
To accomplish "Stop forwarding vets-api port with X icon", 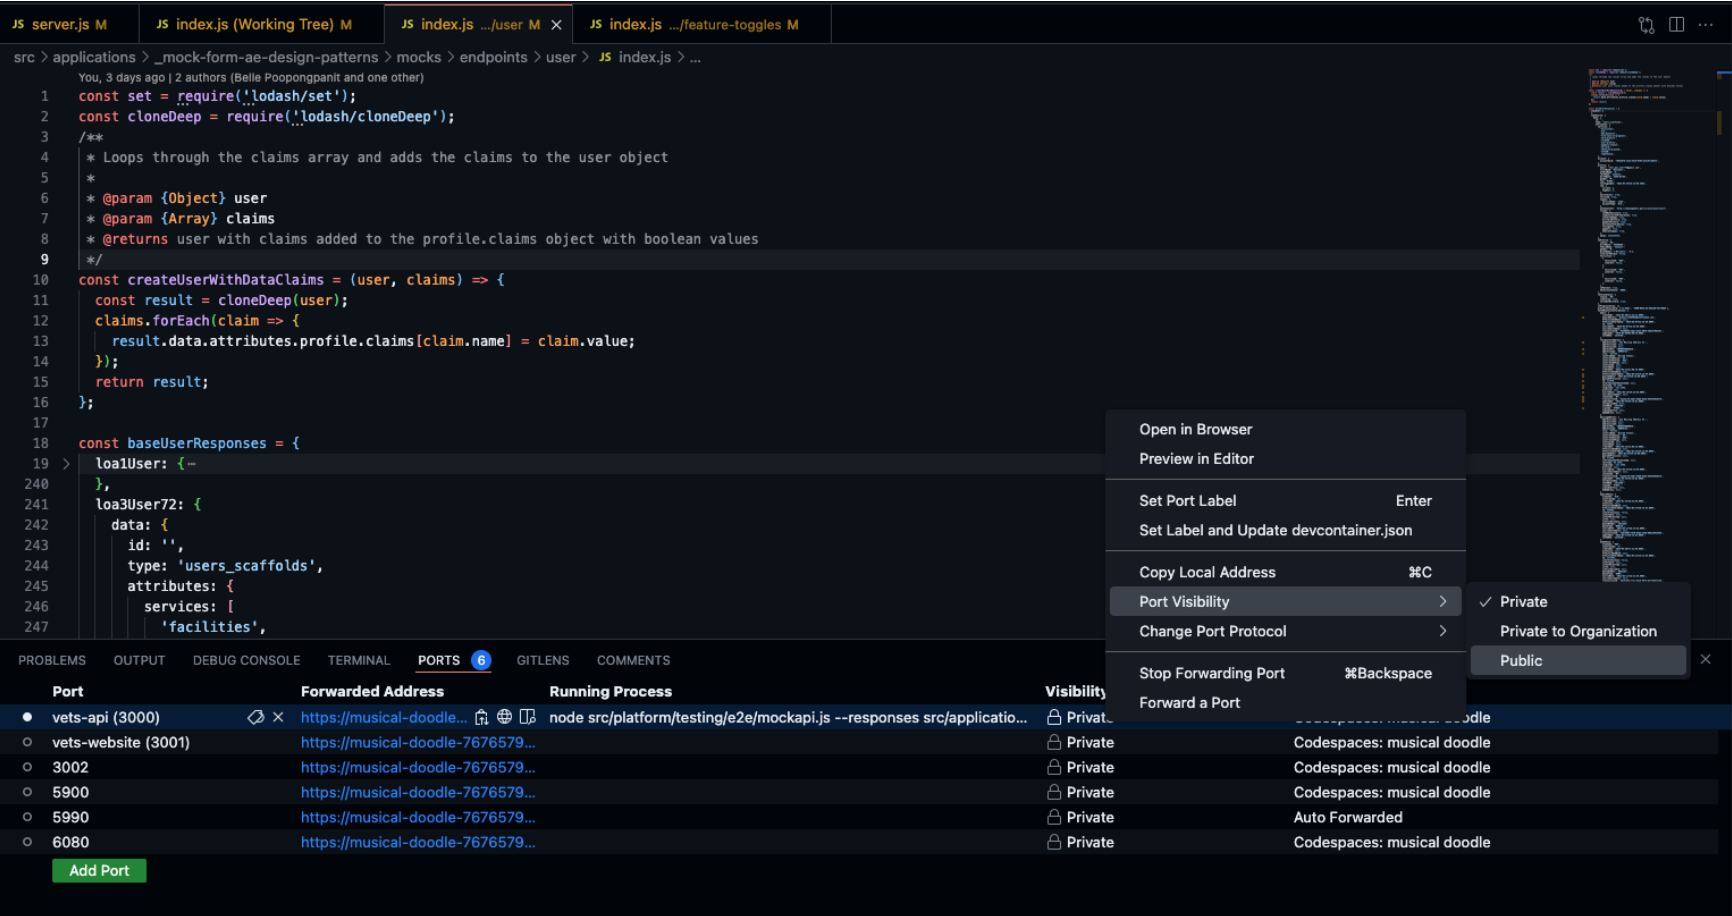I will (x=278, y=717).
